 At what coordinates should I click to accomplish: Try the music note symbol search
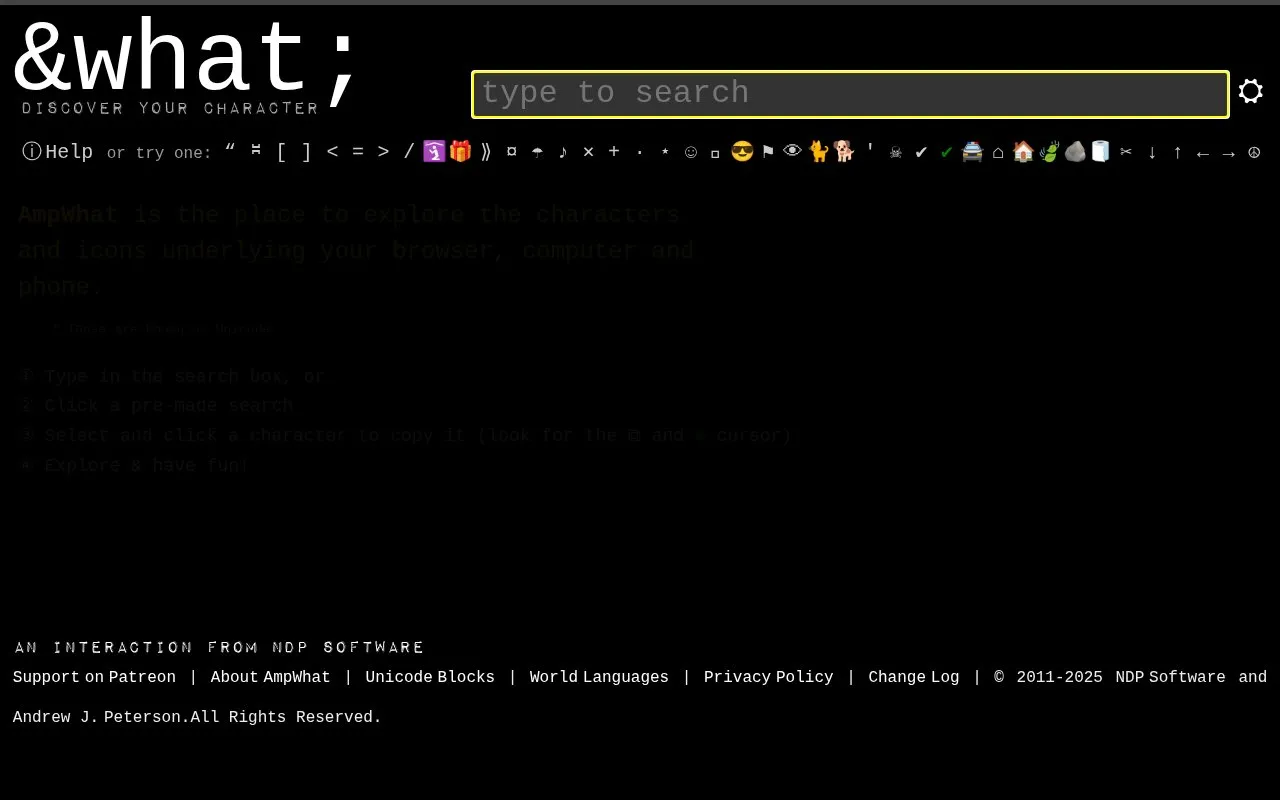click(563, 152)
